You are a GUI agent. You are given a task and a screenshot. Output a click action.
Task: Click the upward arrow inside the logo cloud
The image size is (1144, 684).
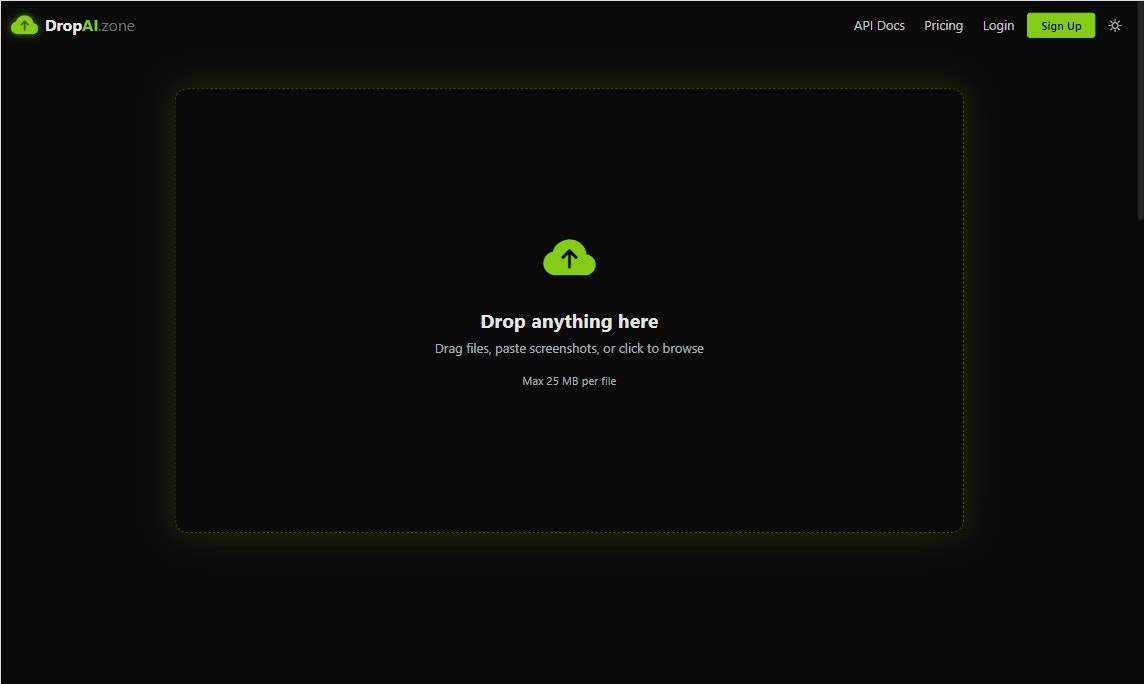coord(23,23)
